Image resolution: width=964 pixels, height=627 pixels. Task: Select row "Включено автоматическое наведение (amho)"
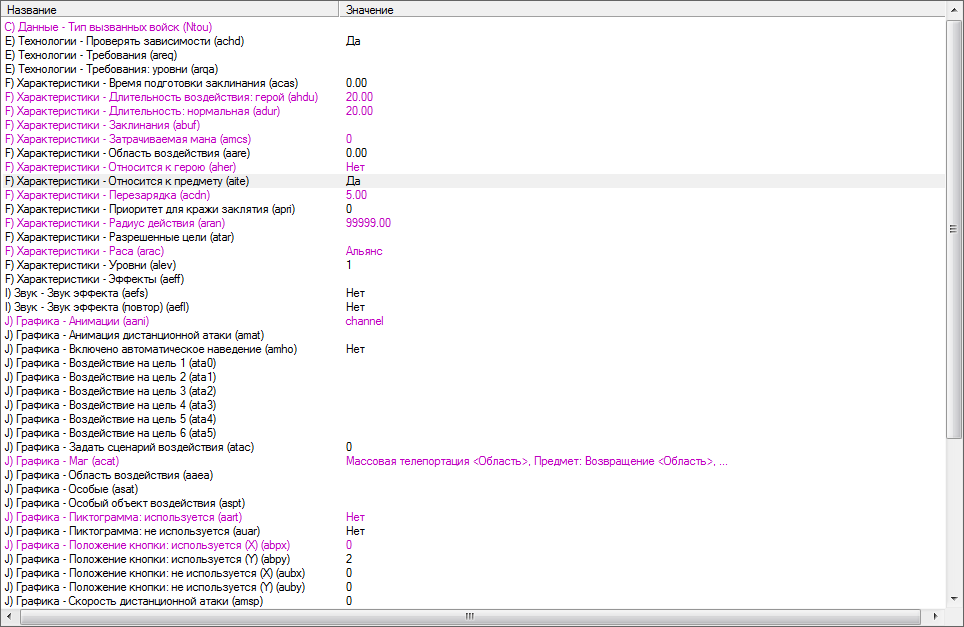click(x=473, y=349)
